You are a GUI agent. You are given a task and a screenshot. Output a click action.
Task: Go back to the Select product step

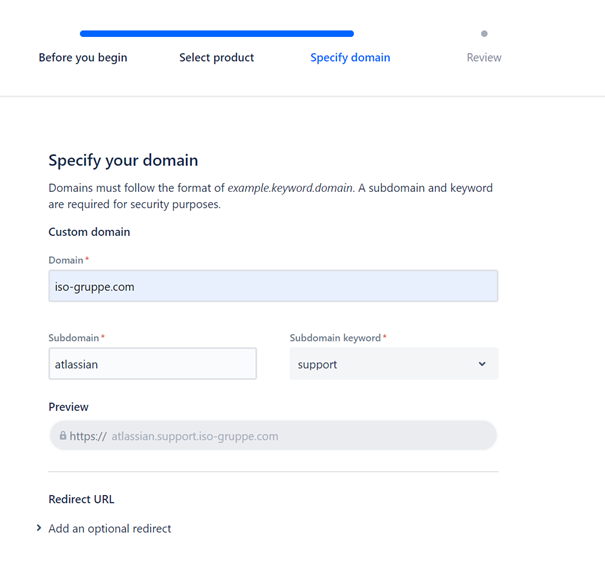(216, 58)
